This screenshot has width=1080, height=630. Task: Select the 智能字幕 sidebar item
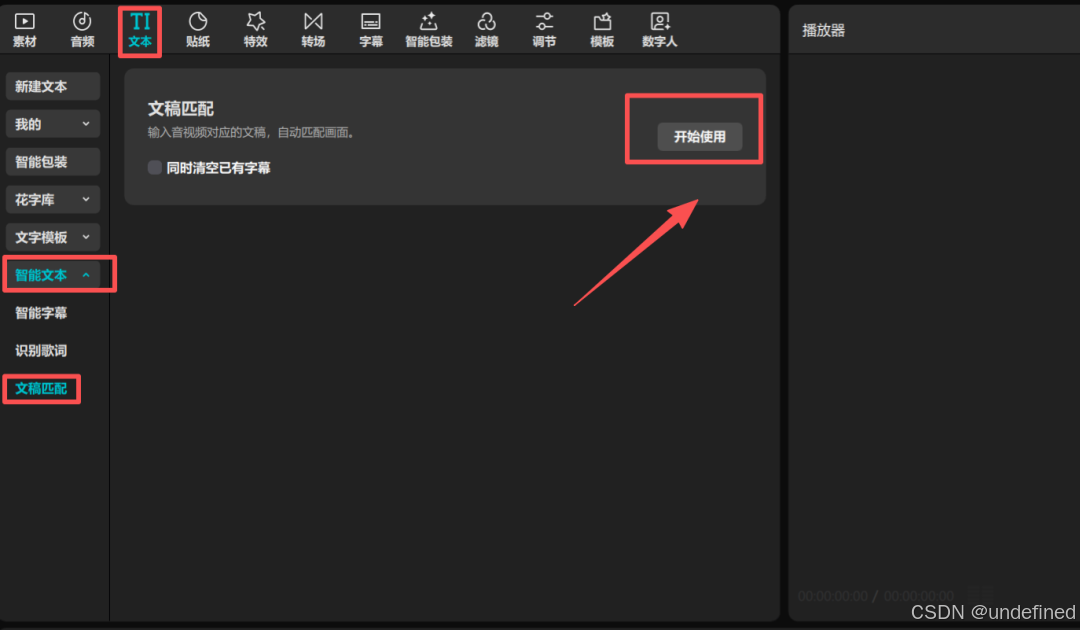click(41, 313)
